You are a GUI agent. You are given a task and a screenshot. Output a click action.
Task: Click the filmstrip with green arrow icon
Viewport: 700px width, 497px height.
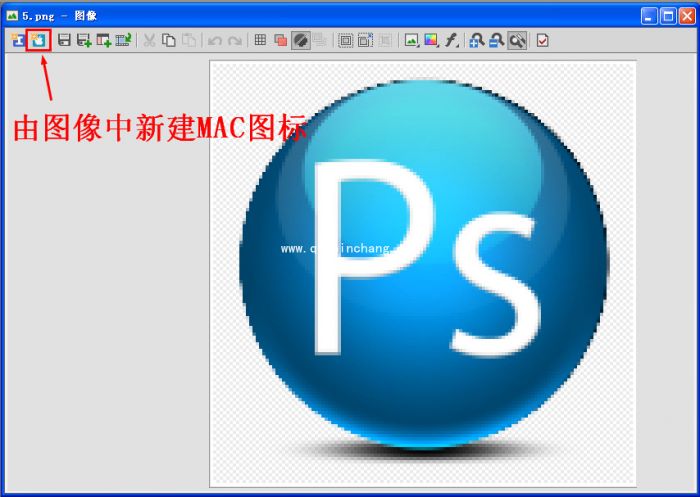point(123,41)
